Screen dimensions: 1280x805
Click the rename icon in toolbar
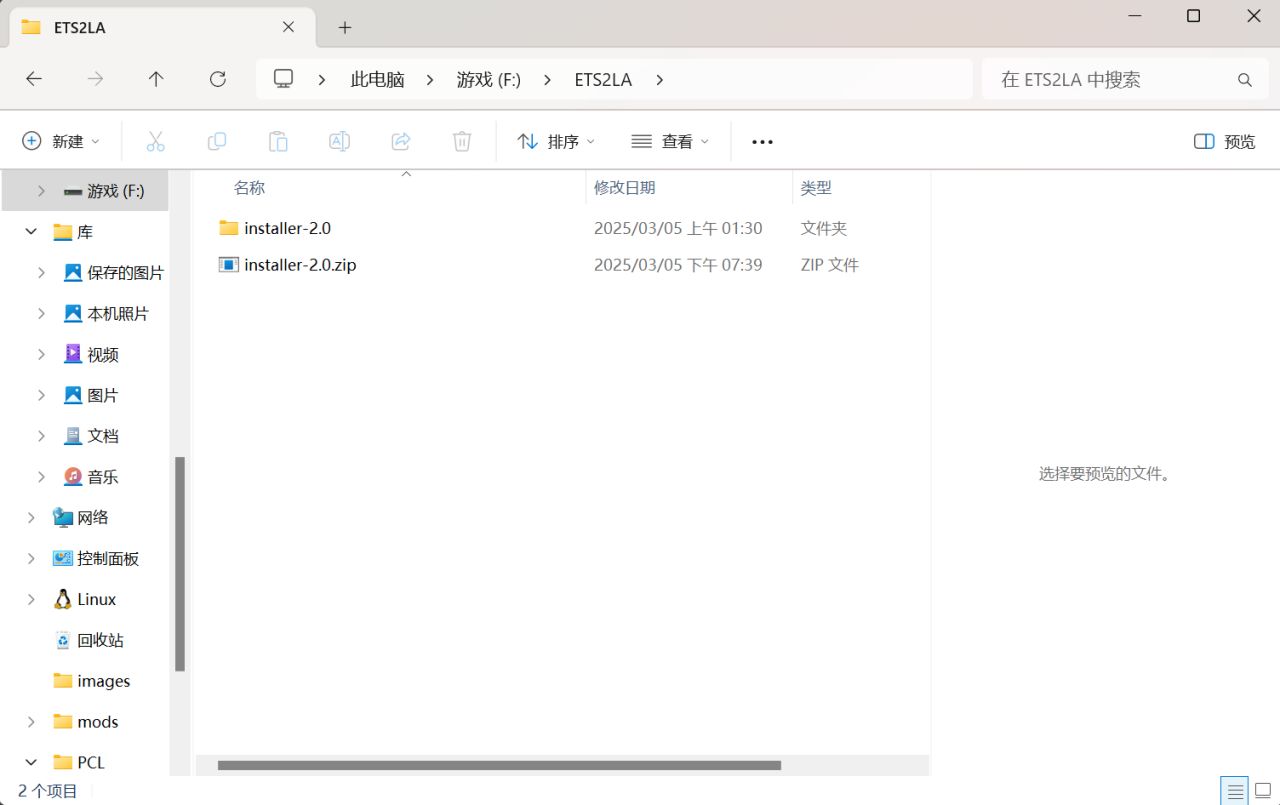tap(340, 142)
